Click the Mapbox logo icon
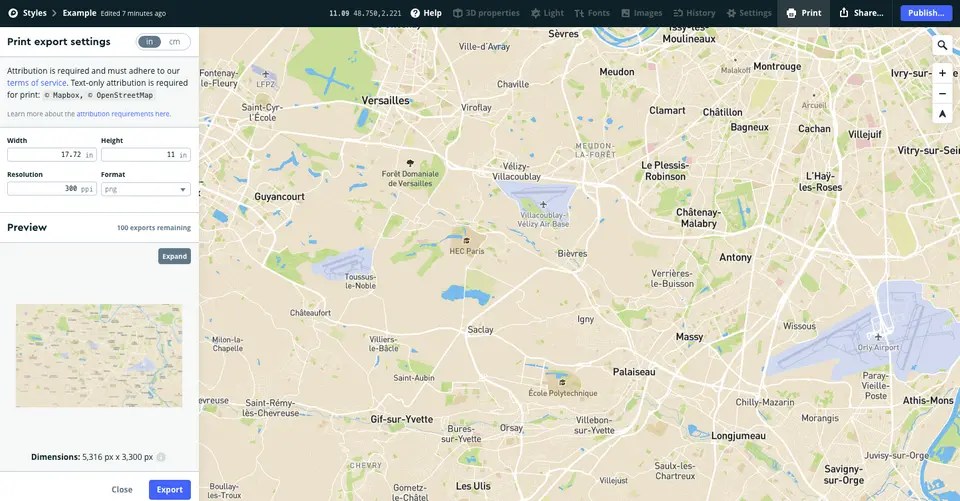The image size is (960, 501). (12, 13)
